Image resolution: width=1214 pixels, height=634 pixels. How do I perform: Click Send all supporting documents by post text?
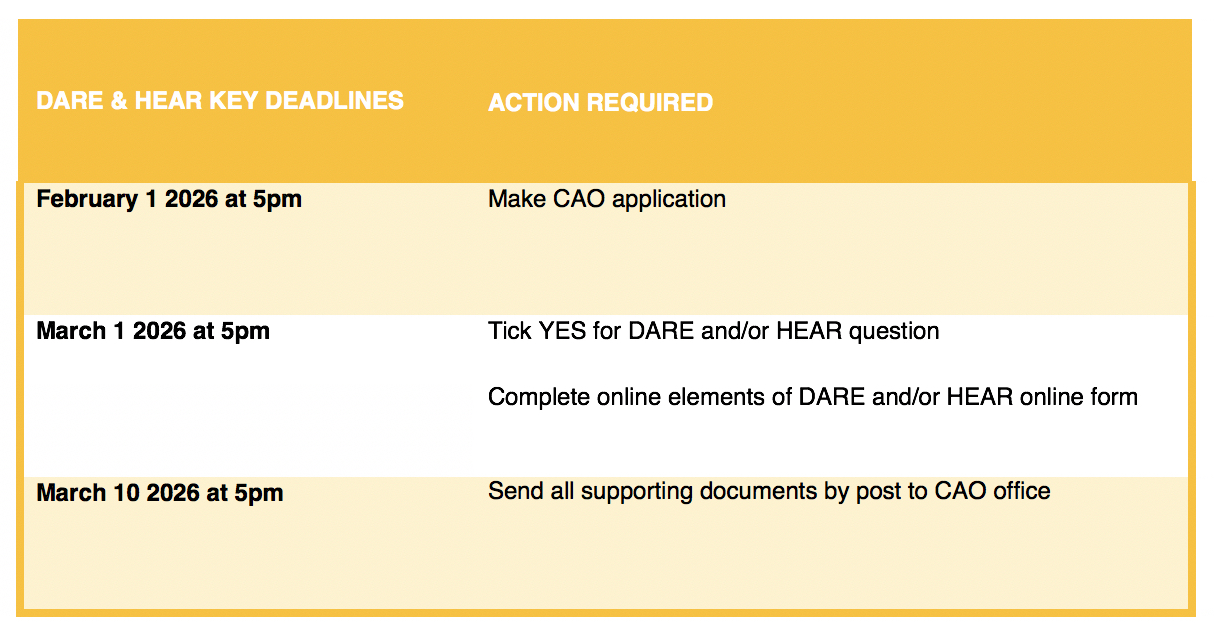click(769, 491)
